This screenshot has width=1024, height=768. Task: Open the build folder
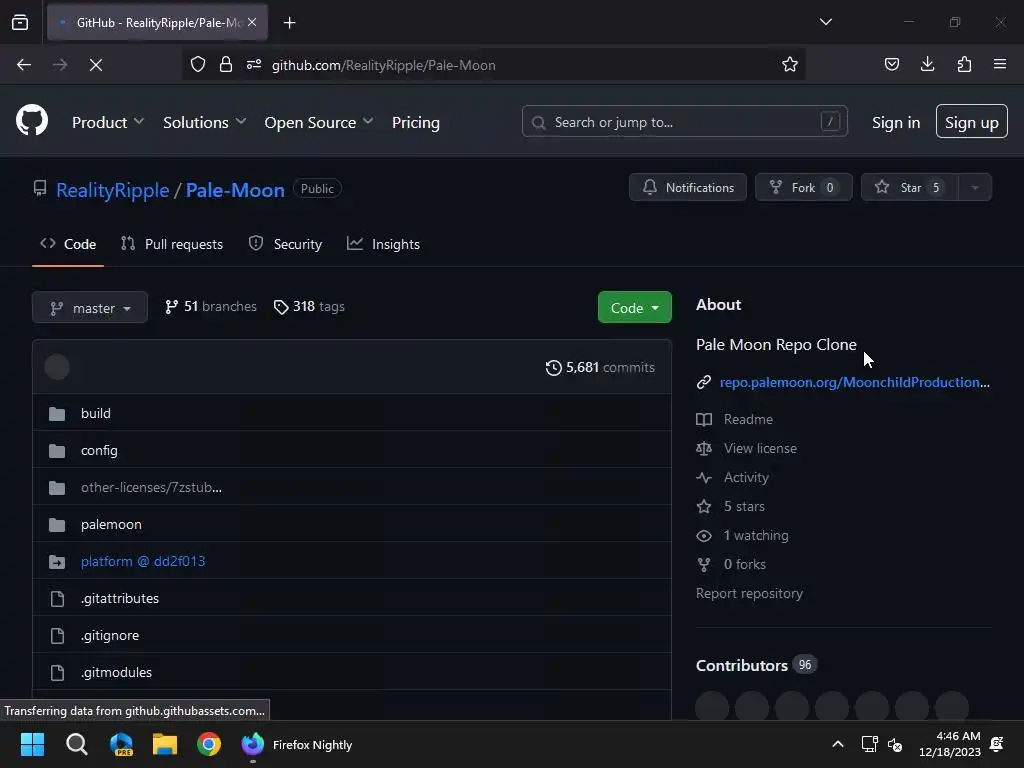click(96, 413)
